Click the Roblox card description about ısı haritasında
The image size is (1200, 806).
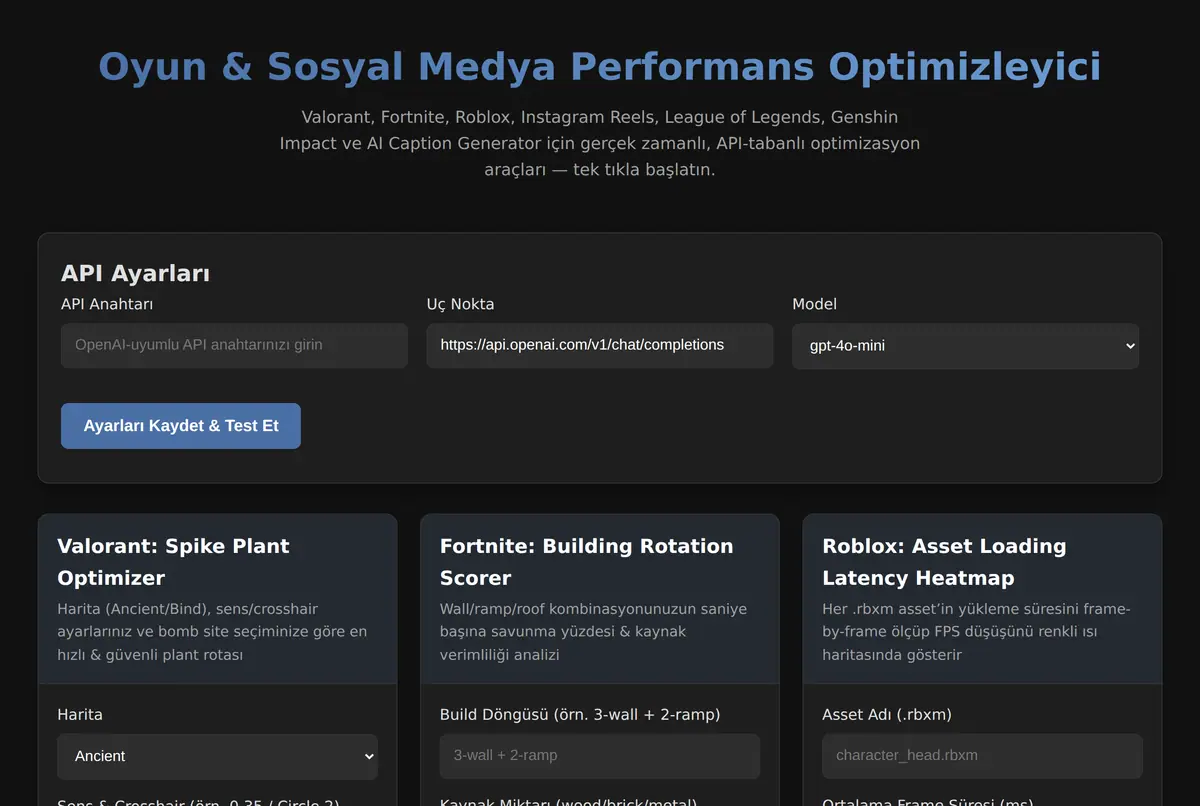977,632
